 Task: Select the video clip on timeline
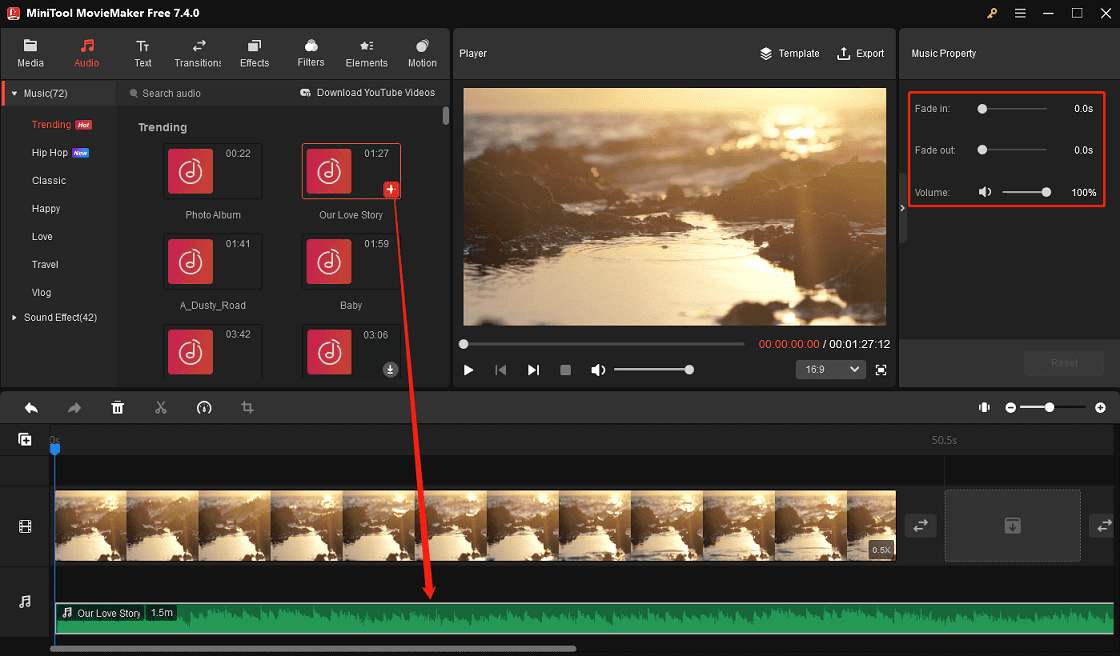coord(475,525)
